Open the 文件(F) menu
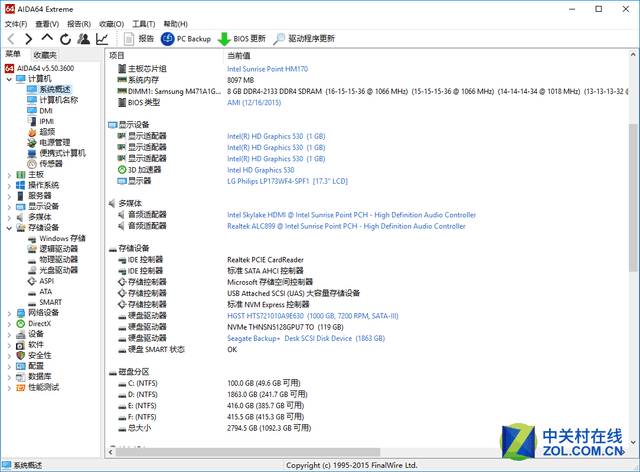 pos(16,24)
